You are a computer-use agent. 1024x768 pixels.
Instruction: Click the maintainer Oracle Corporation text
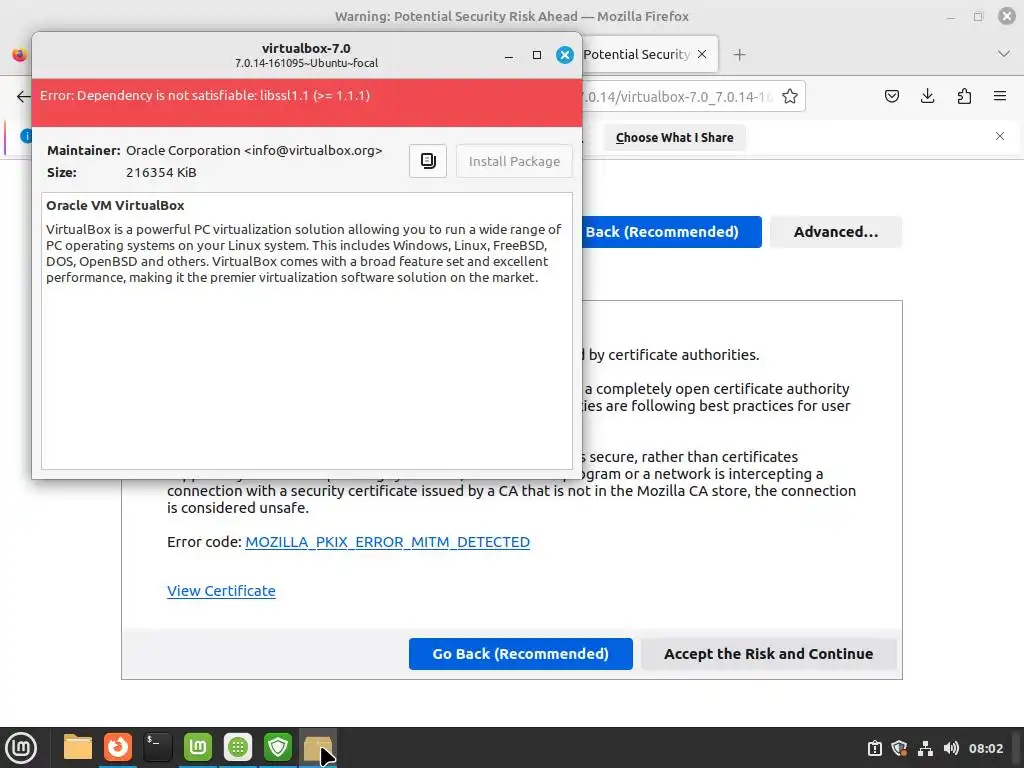pyautogui.click(x=254, y=150)
